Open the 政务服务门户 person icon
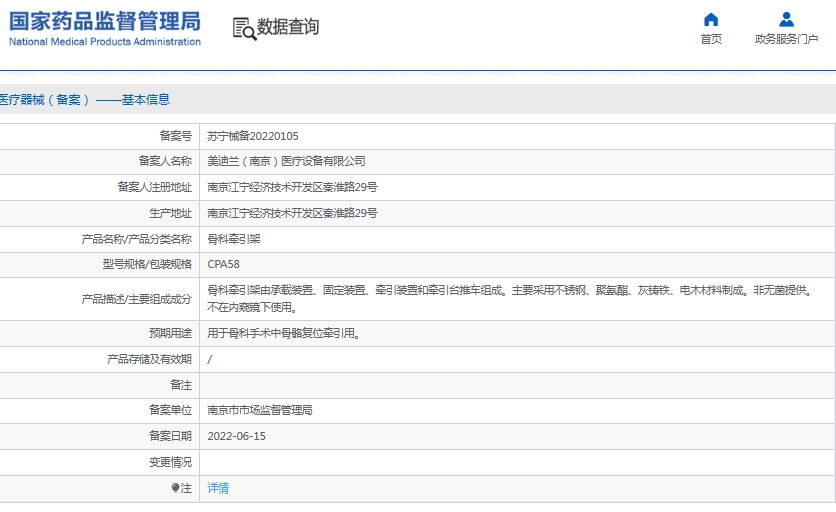The height and width of the screenshot is (512, 836). [786, 20]
